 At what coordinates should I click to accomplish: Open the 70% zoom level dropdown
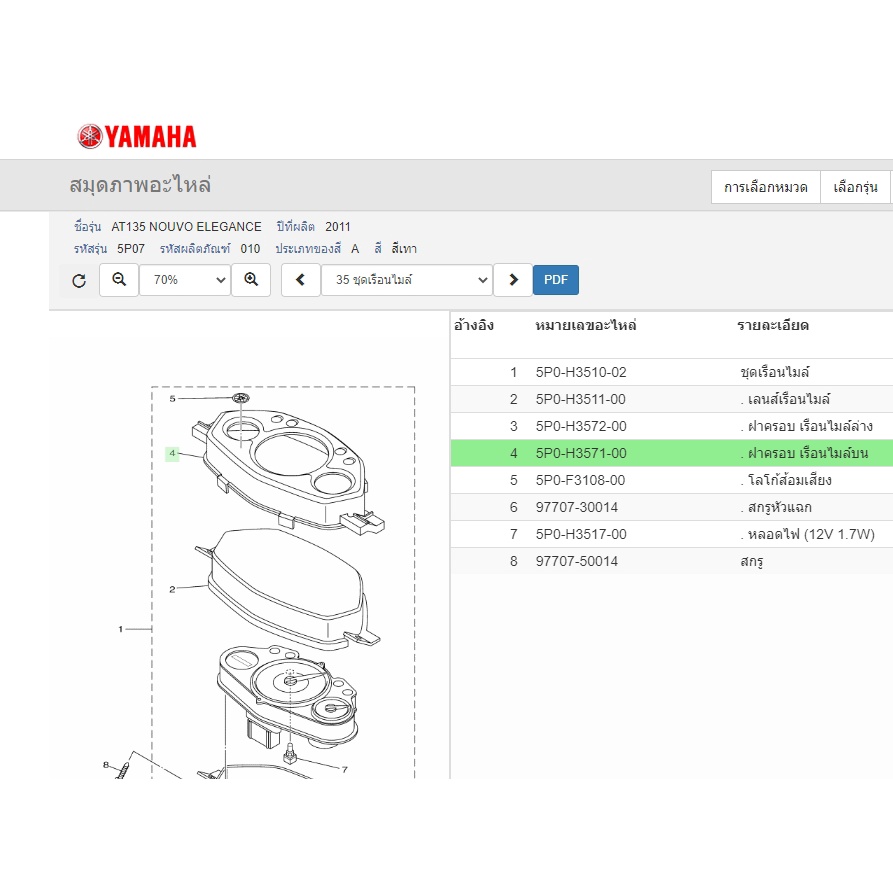185,280
